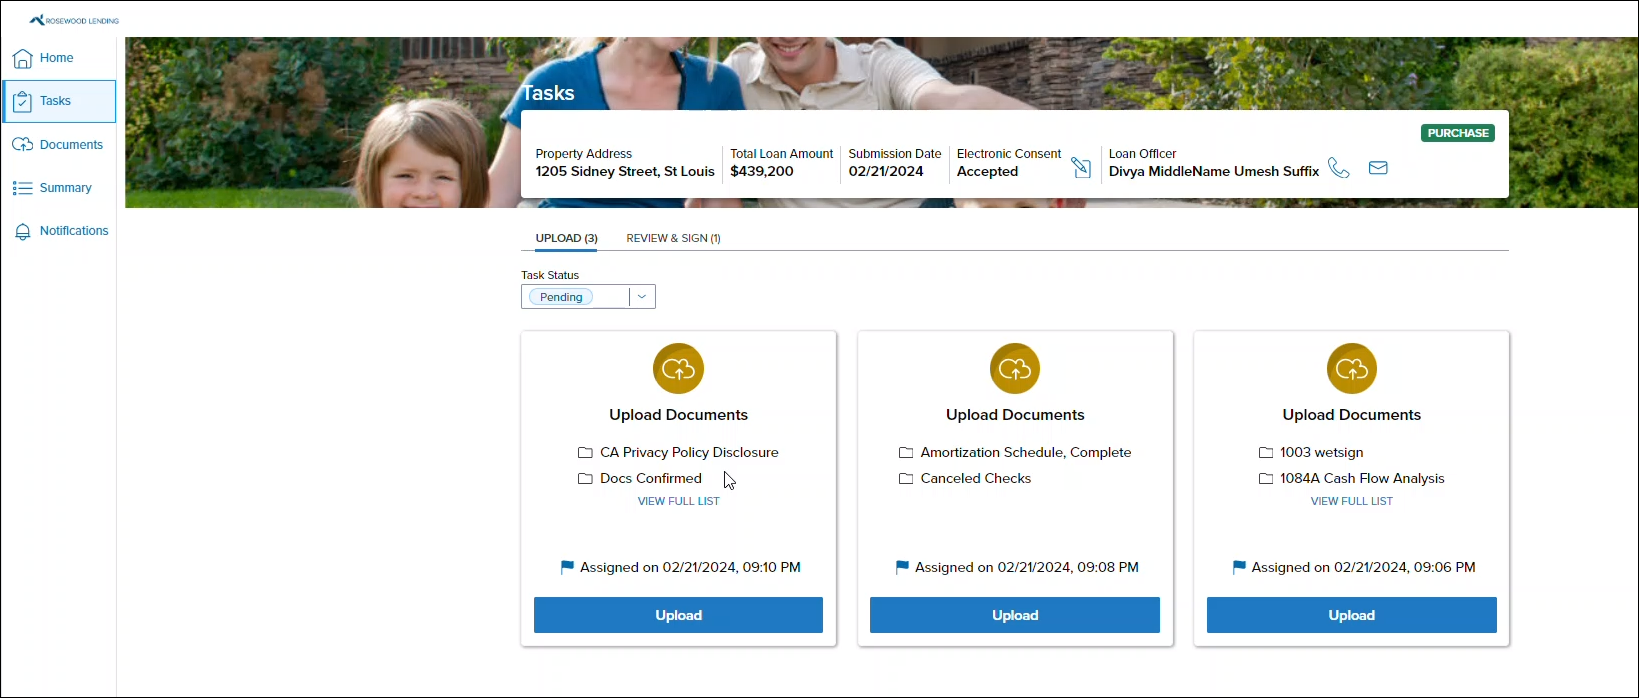
Task: Click folder icon beside 1003 wetsign
Action: (1266, 453)
